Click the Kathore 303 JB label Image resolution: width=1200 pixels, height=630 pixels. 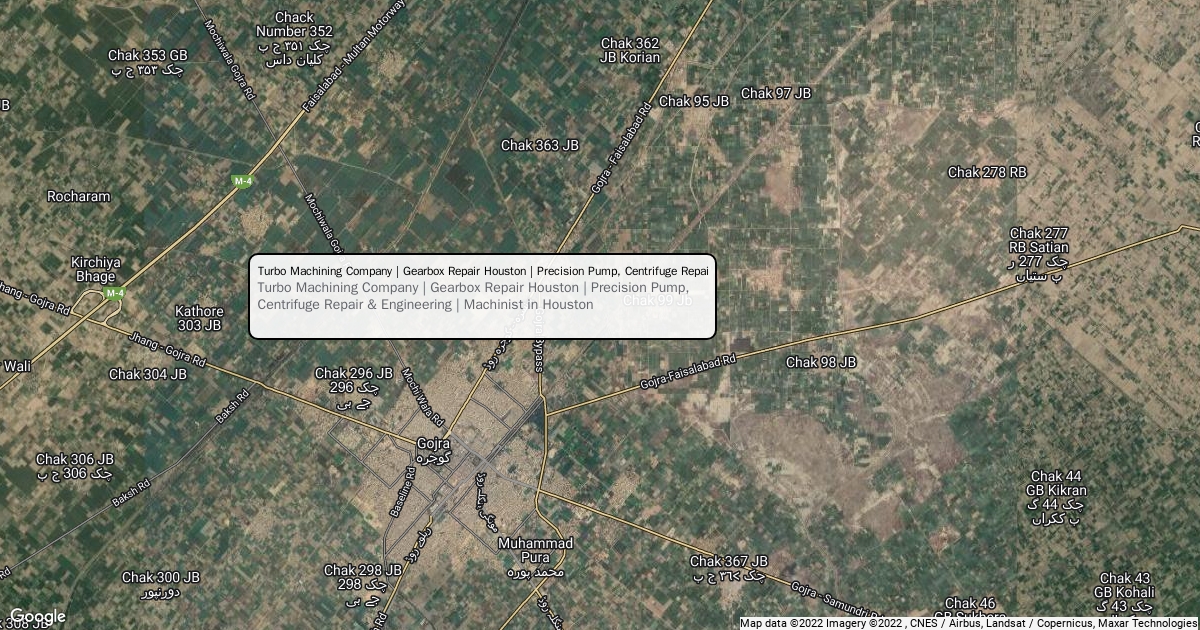[199, 318]
